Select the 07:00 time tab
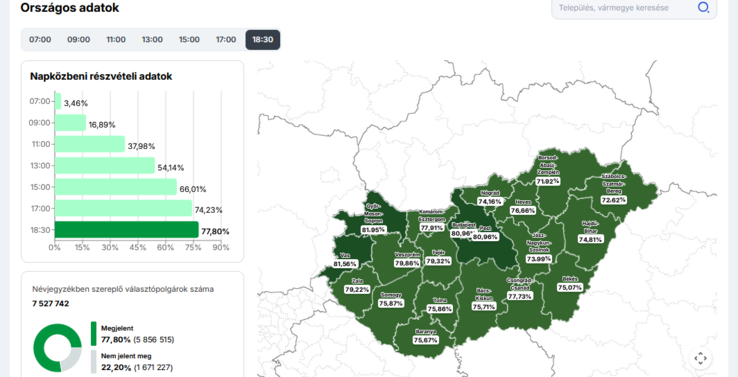738x377 pixels. coord(40,40)
